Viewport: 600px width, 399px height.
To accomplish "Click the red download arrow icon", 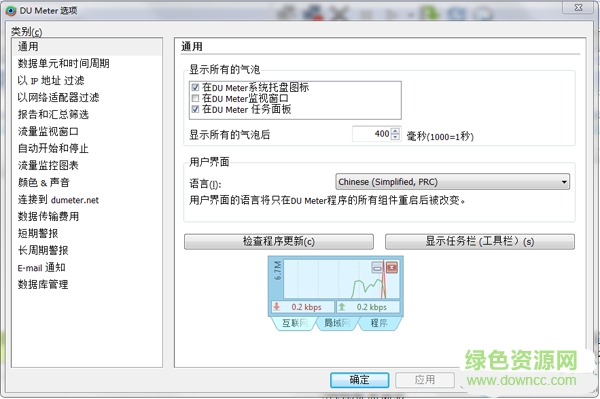I will coord(277,306).
